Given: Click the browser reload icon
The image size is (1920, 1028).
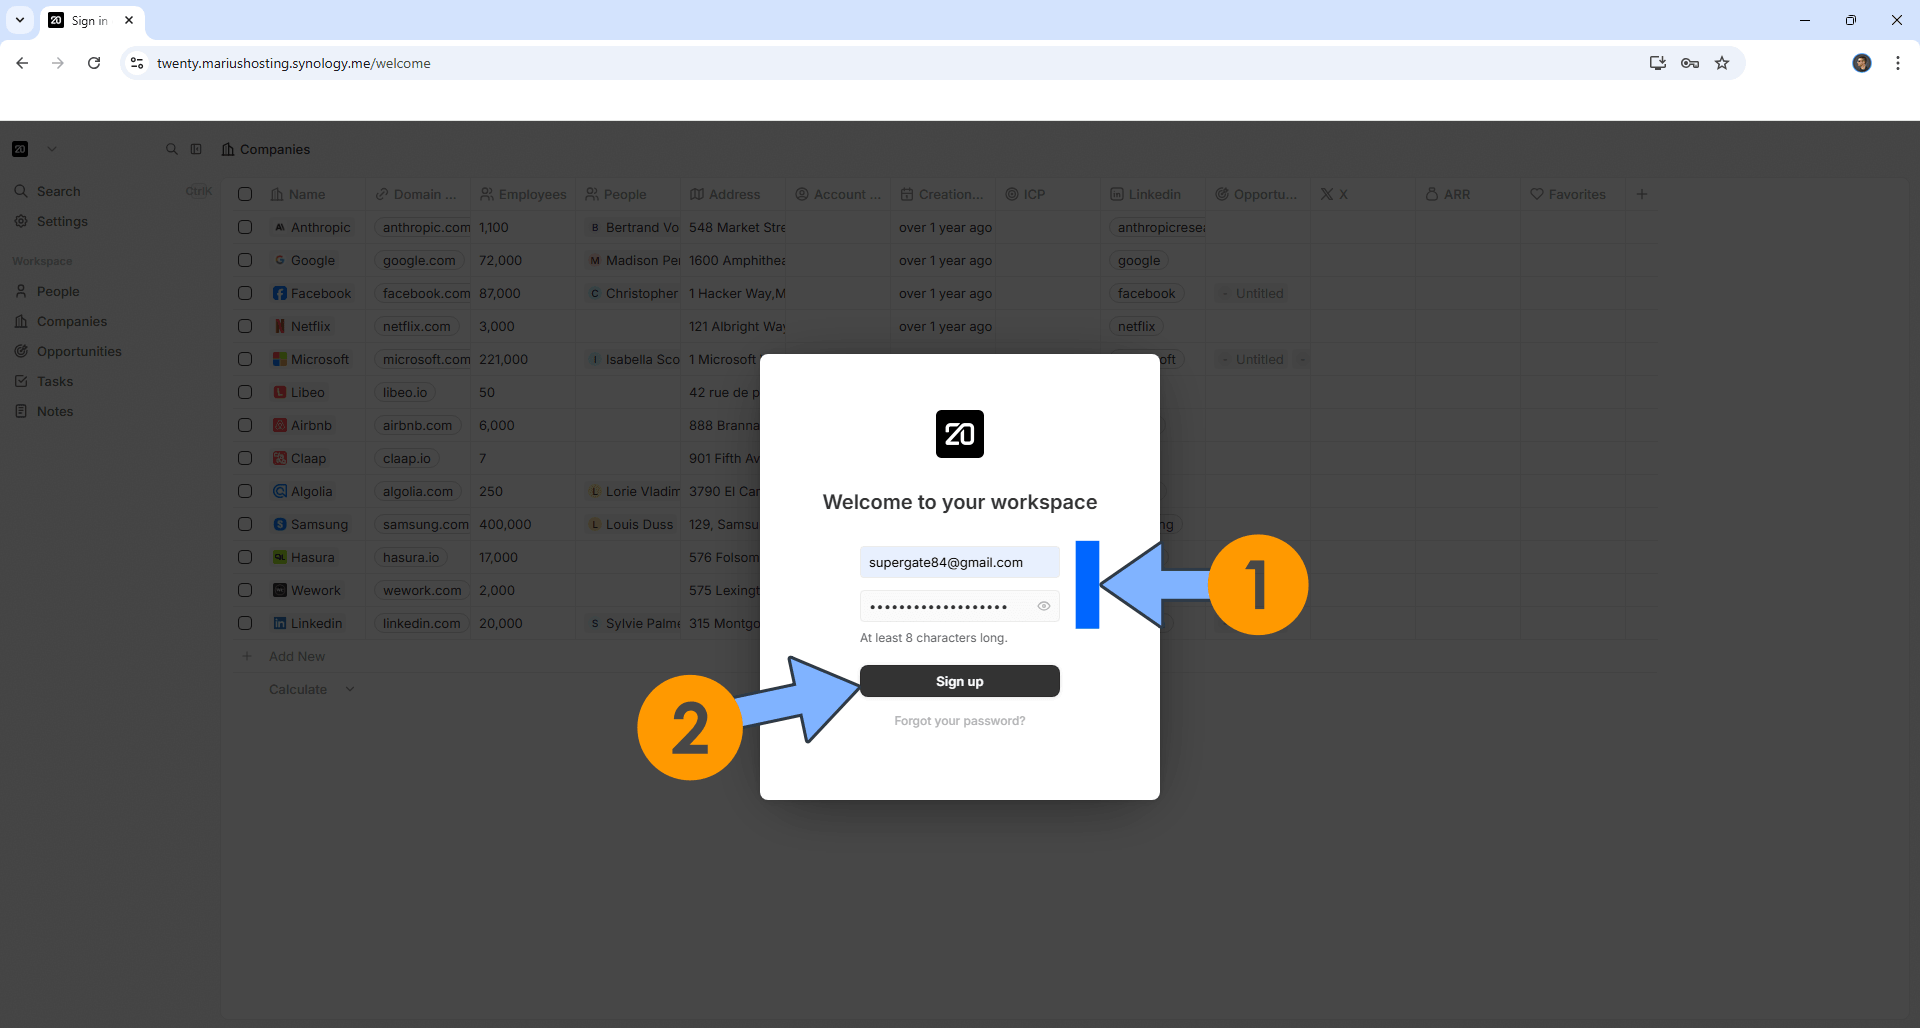Looking at the screenshot, I should [x=94, y=63].
